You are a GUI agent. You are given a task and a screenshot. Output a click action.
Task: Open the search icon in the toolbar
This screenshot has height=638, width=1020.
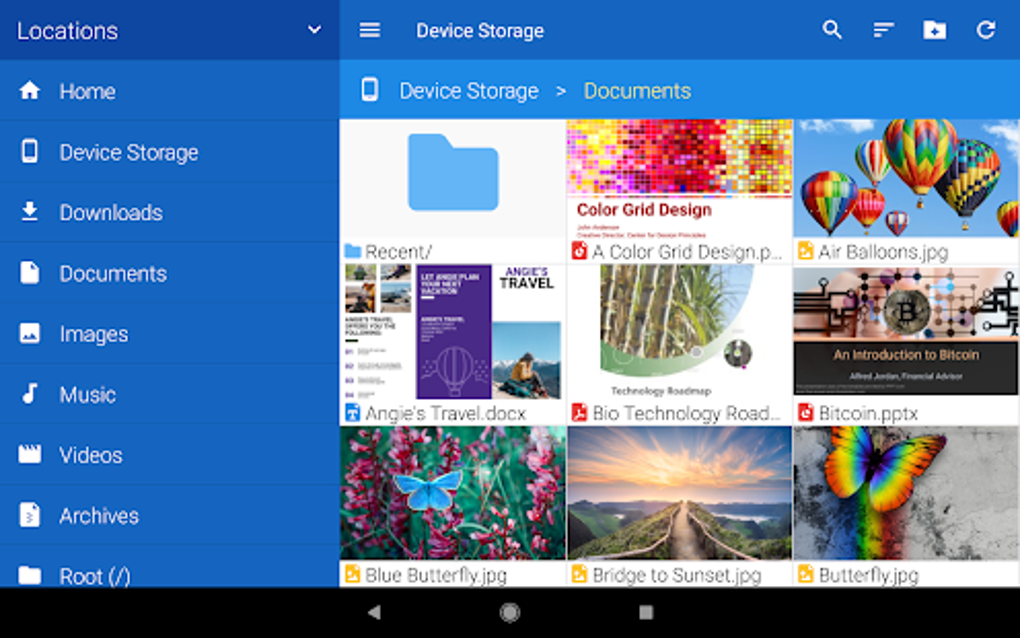tap(832, 30)
